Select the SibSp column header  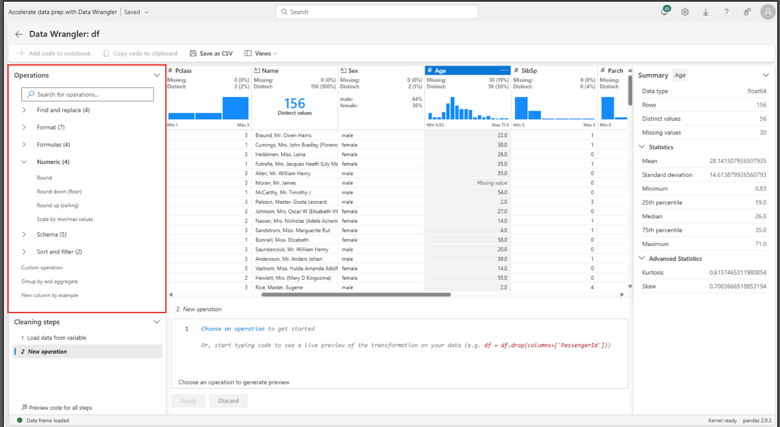[554, 71]
